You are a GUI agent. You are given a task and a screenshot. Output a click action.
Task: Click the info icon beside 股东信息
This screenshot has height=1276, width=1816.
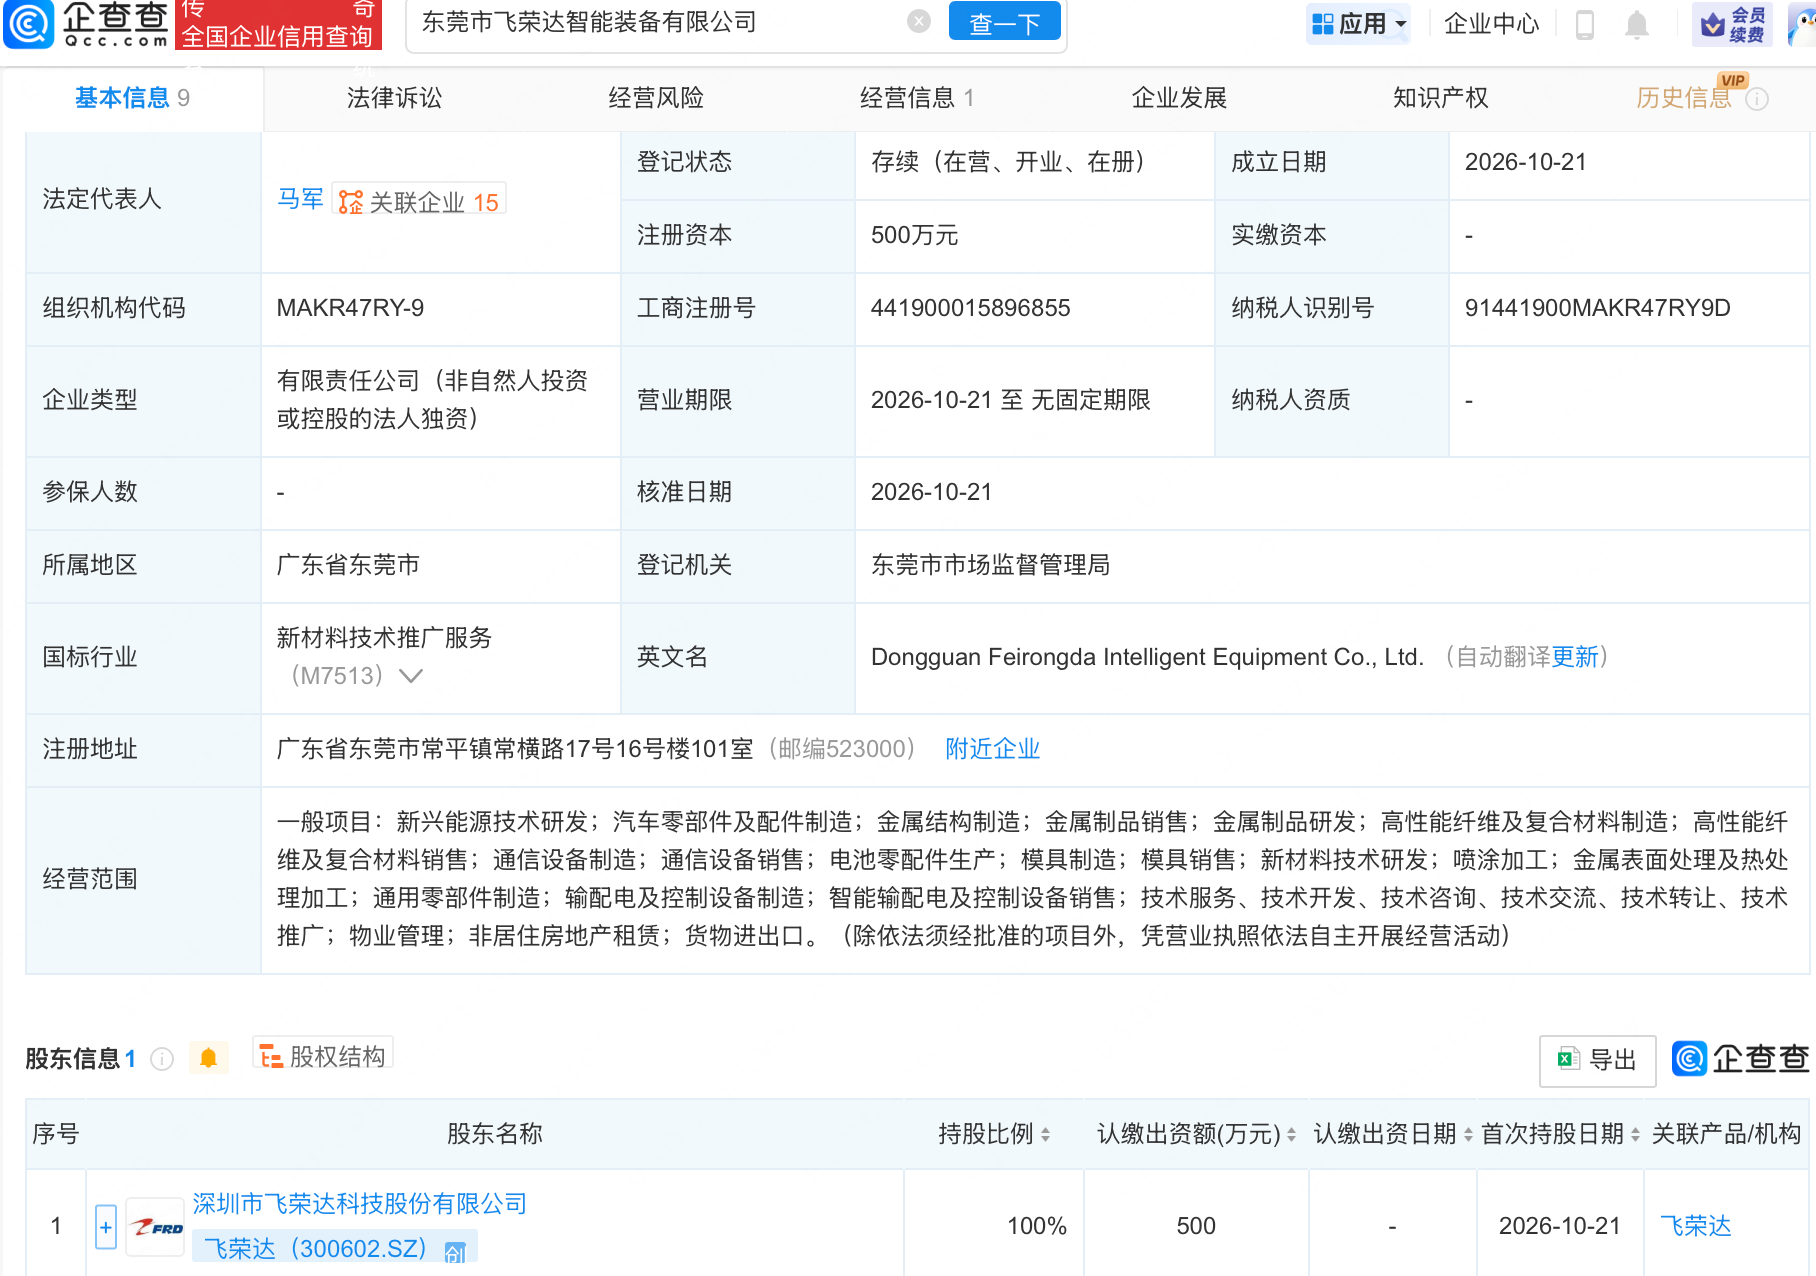[162, 1059]
